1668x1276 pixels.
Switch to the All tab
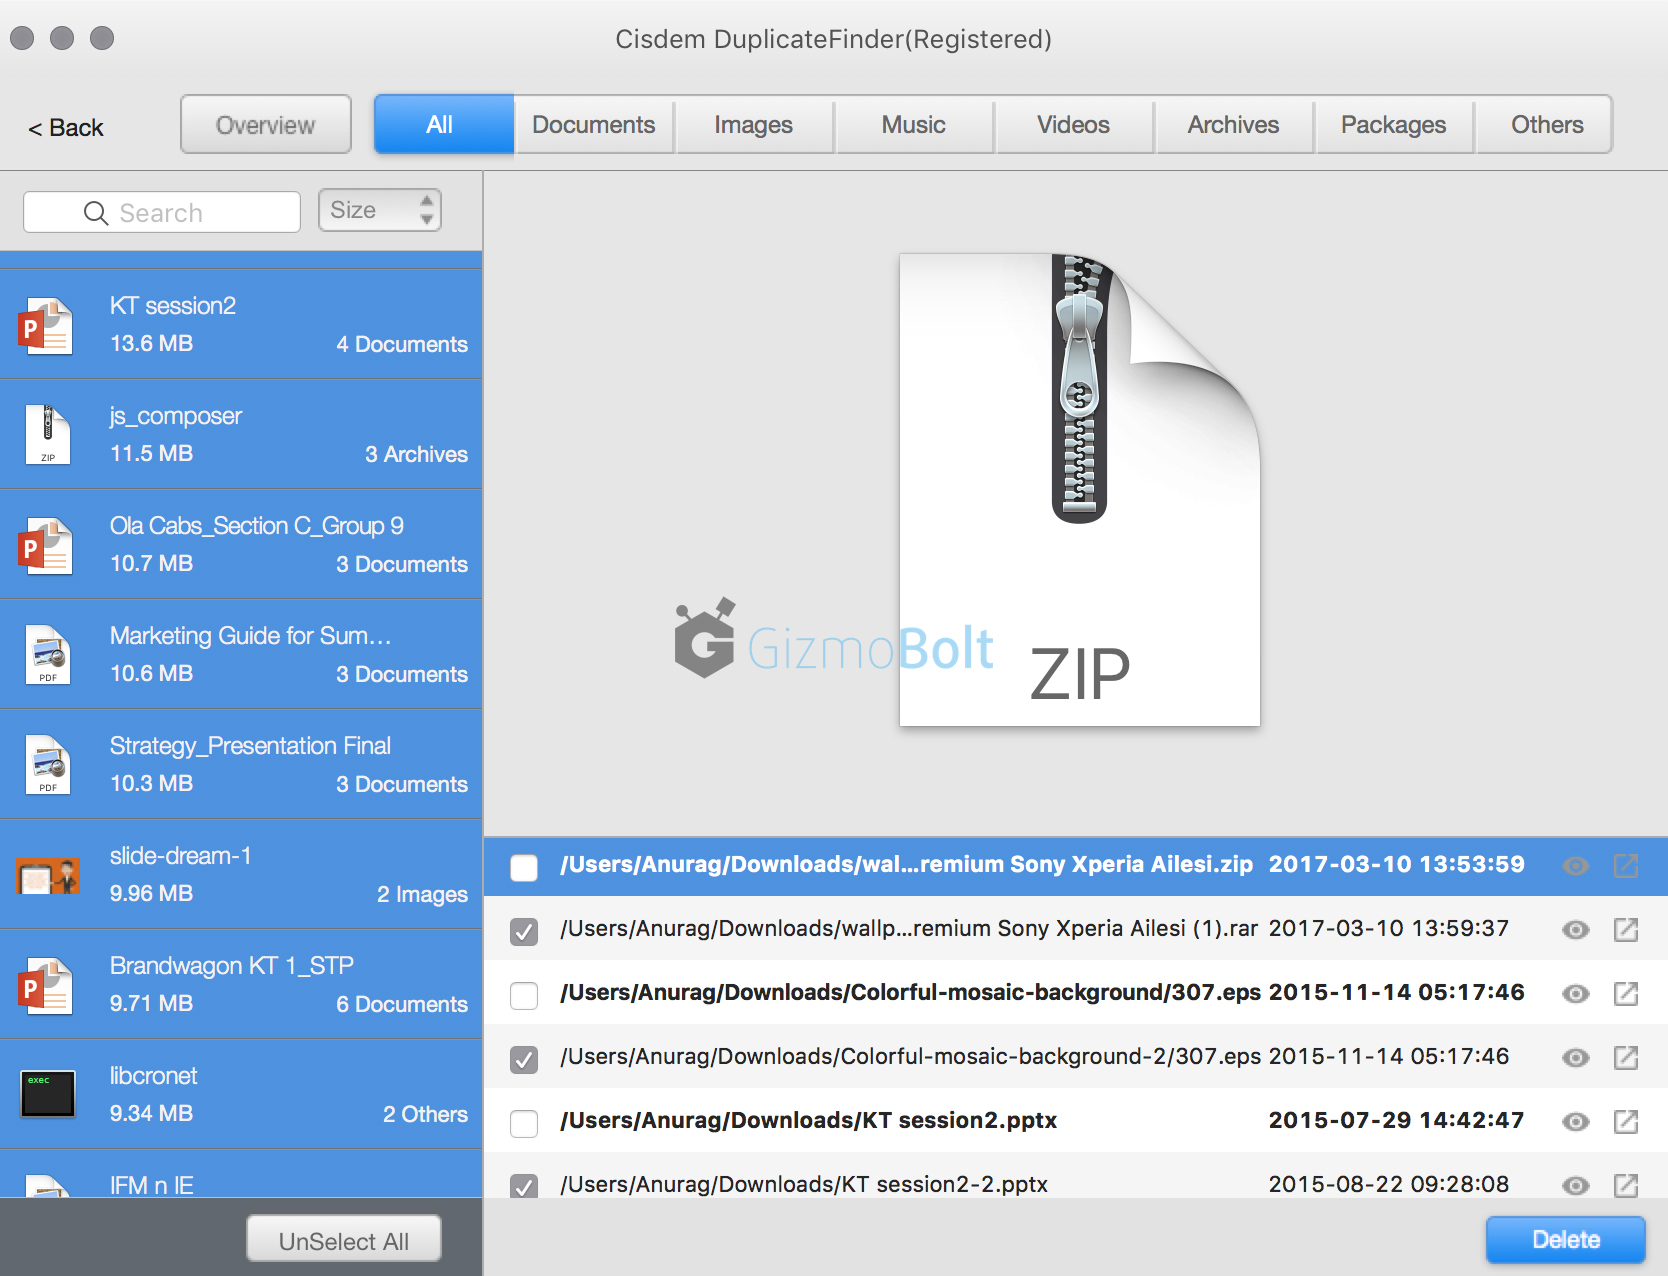[444, 124]
